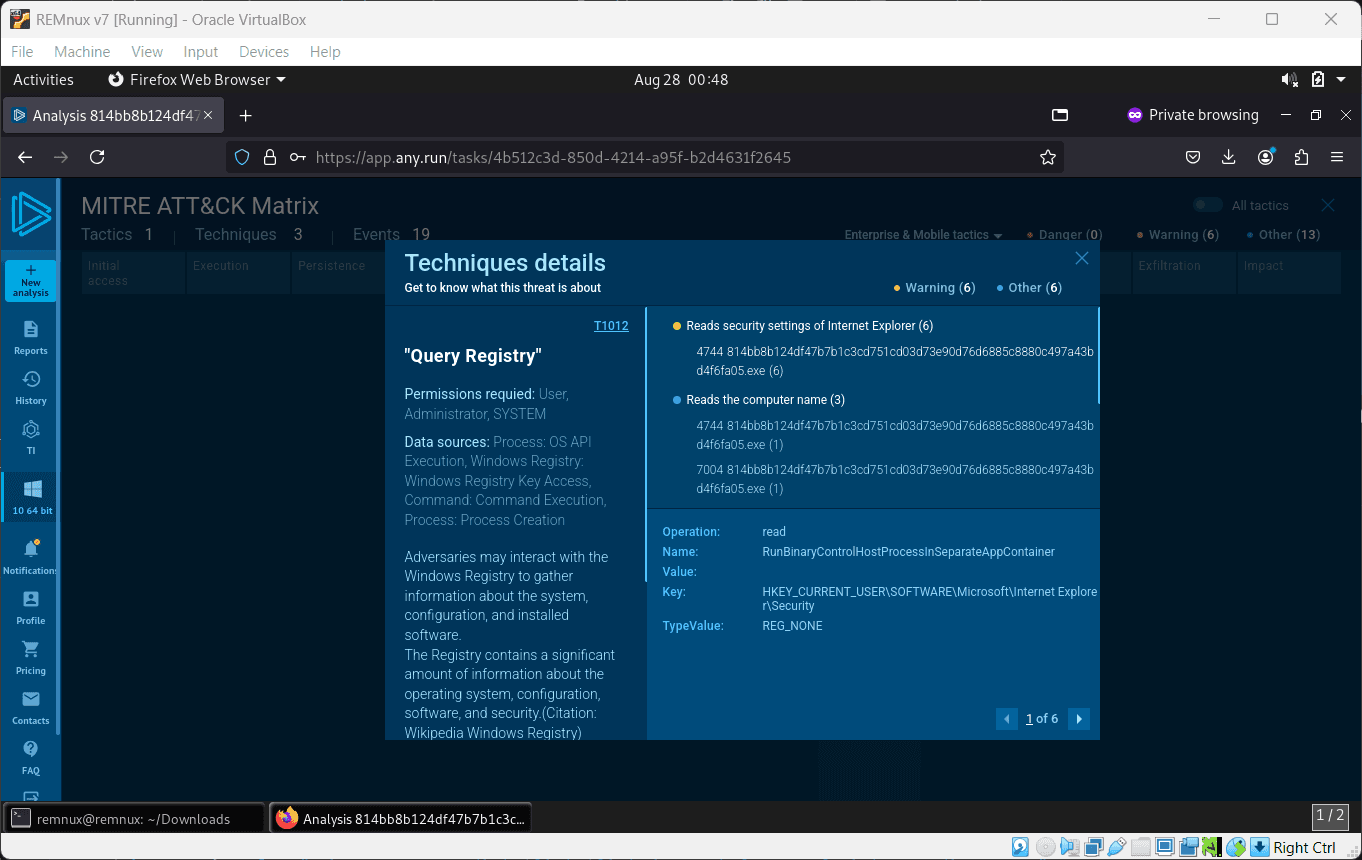Go to next event page arrow
1362x860 pixels.
tap(1078, 719)
